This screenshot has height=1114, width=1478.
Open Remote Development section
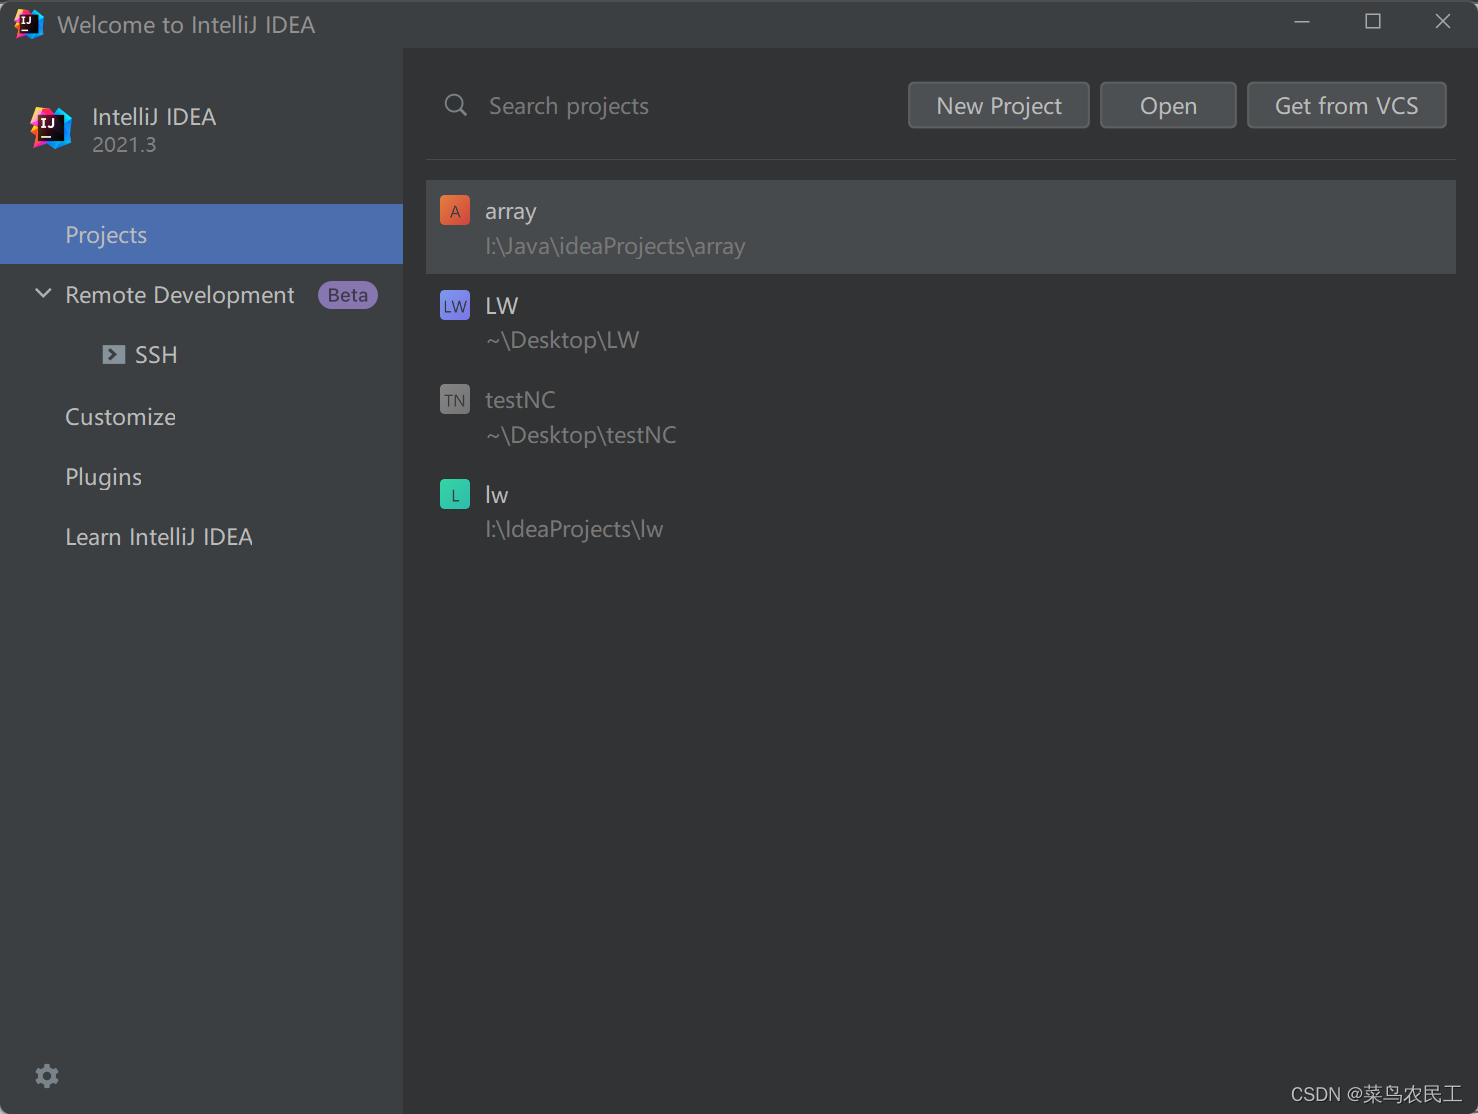coord(180,295)
